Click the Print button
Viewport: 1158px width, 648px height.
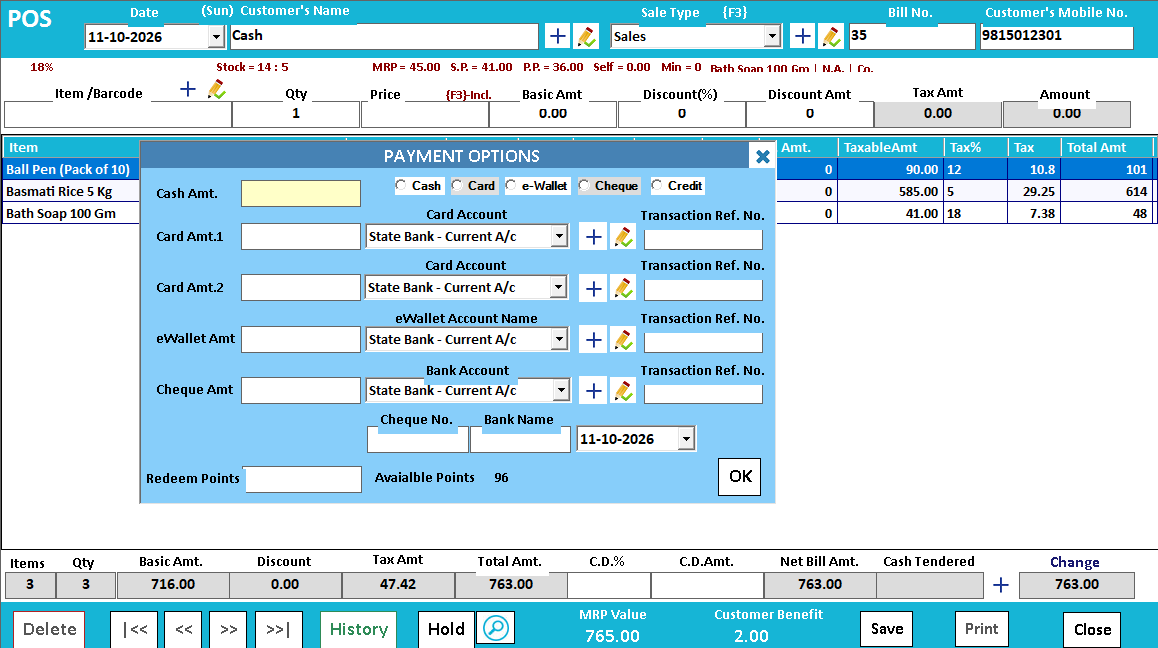tap(981, 629)
